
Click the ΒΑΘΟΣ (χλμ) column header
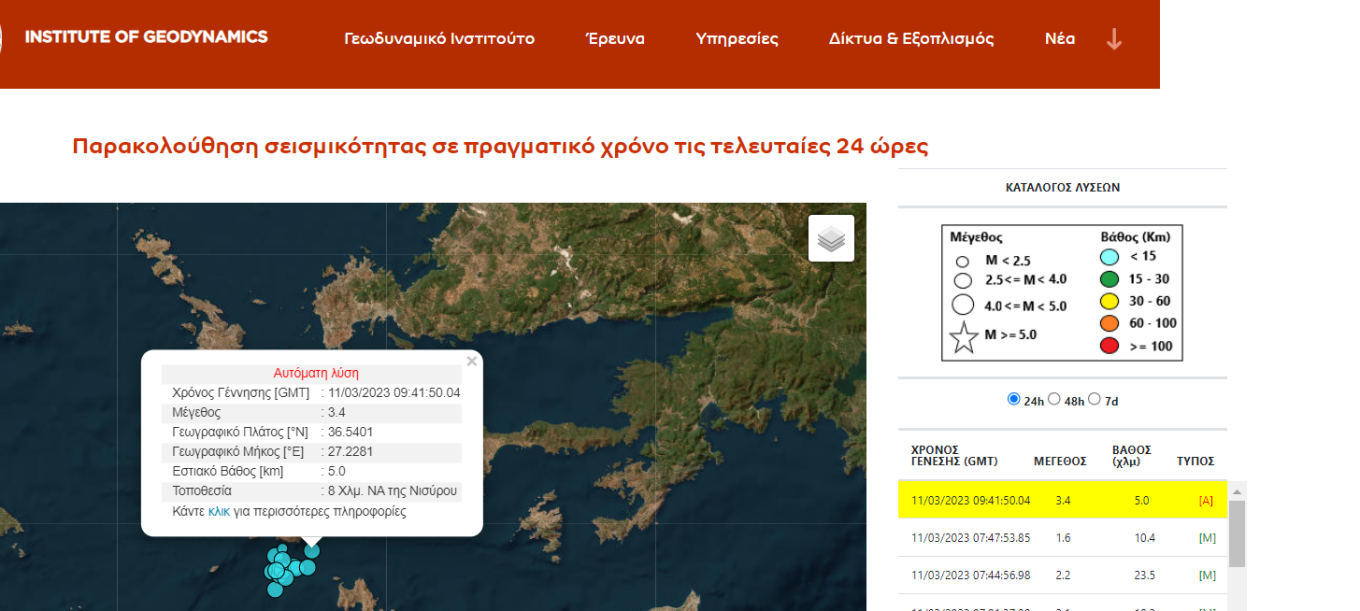point(1132,455)
